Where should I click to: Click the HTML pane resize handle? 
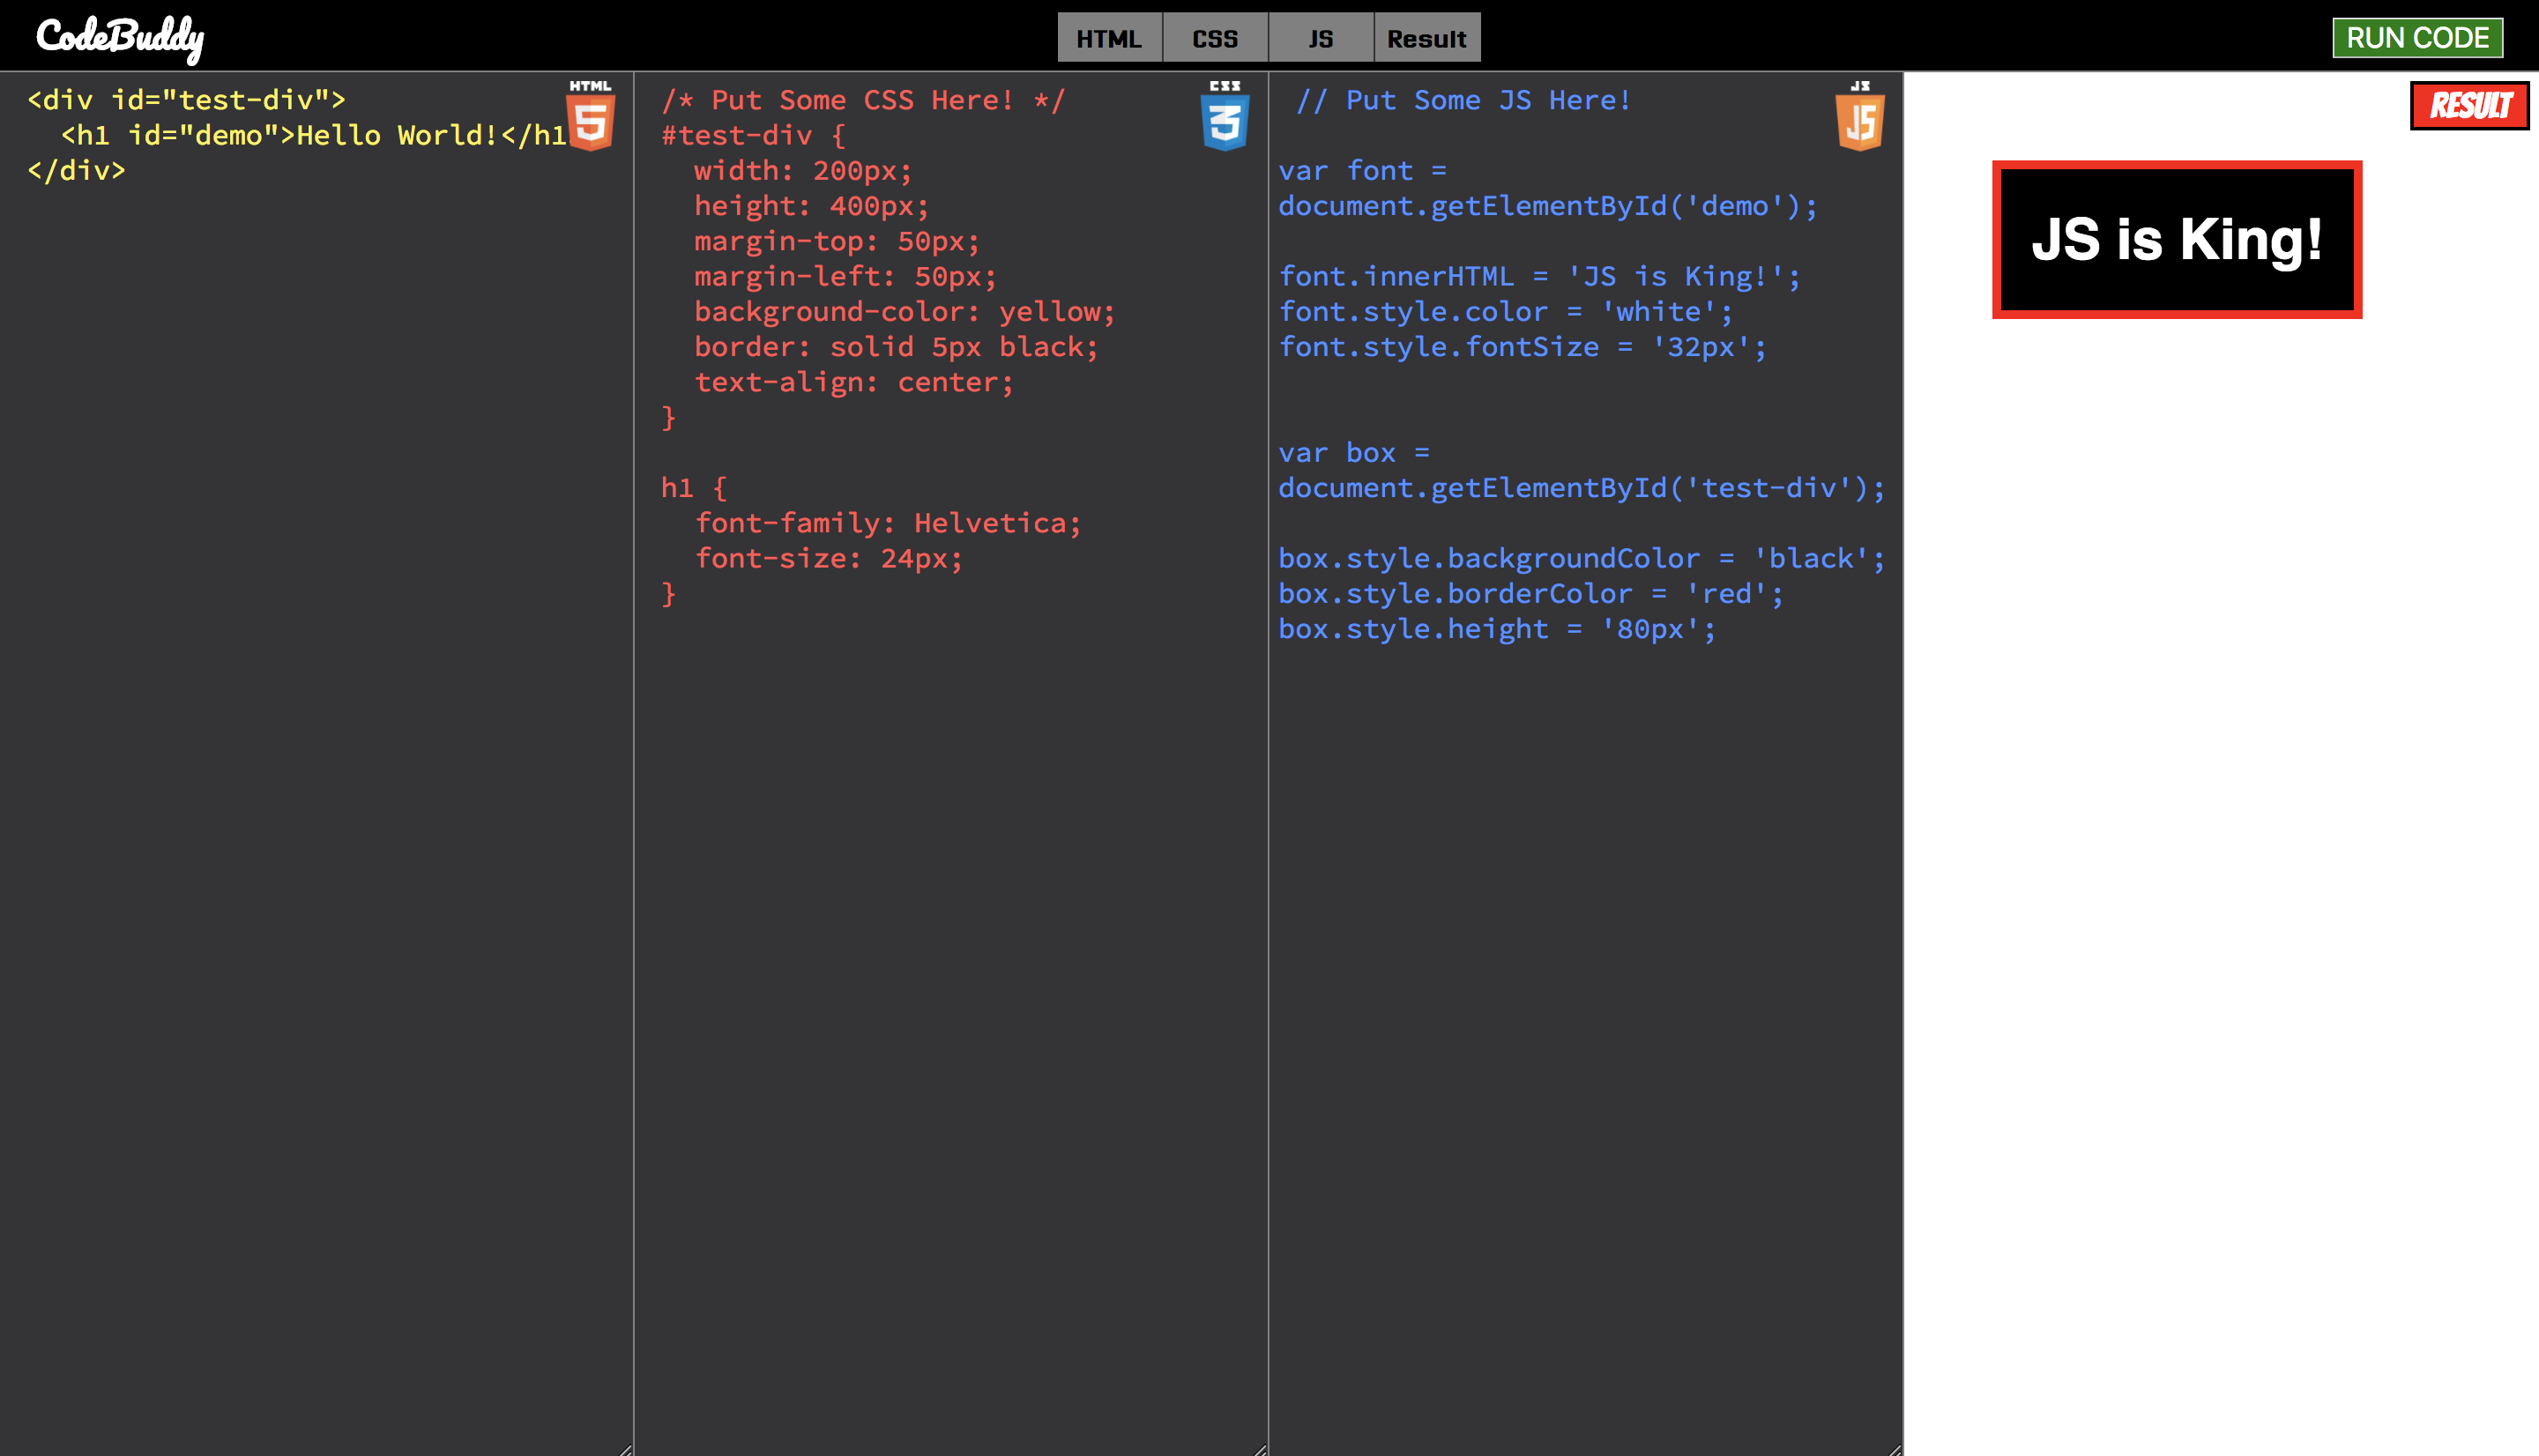[x=625, y=1448]
